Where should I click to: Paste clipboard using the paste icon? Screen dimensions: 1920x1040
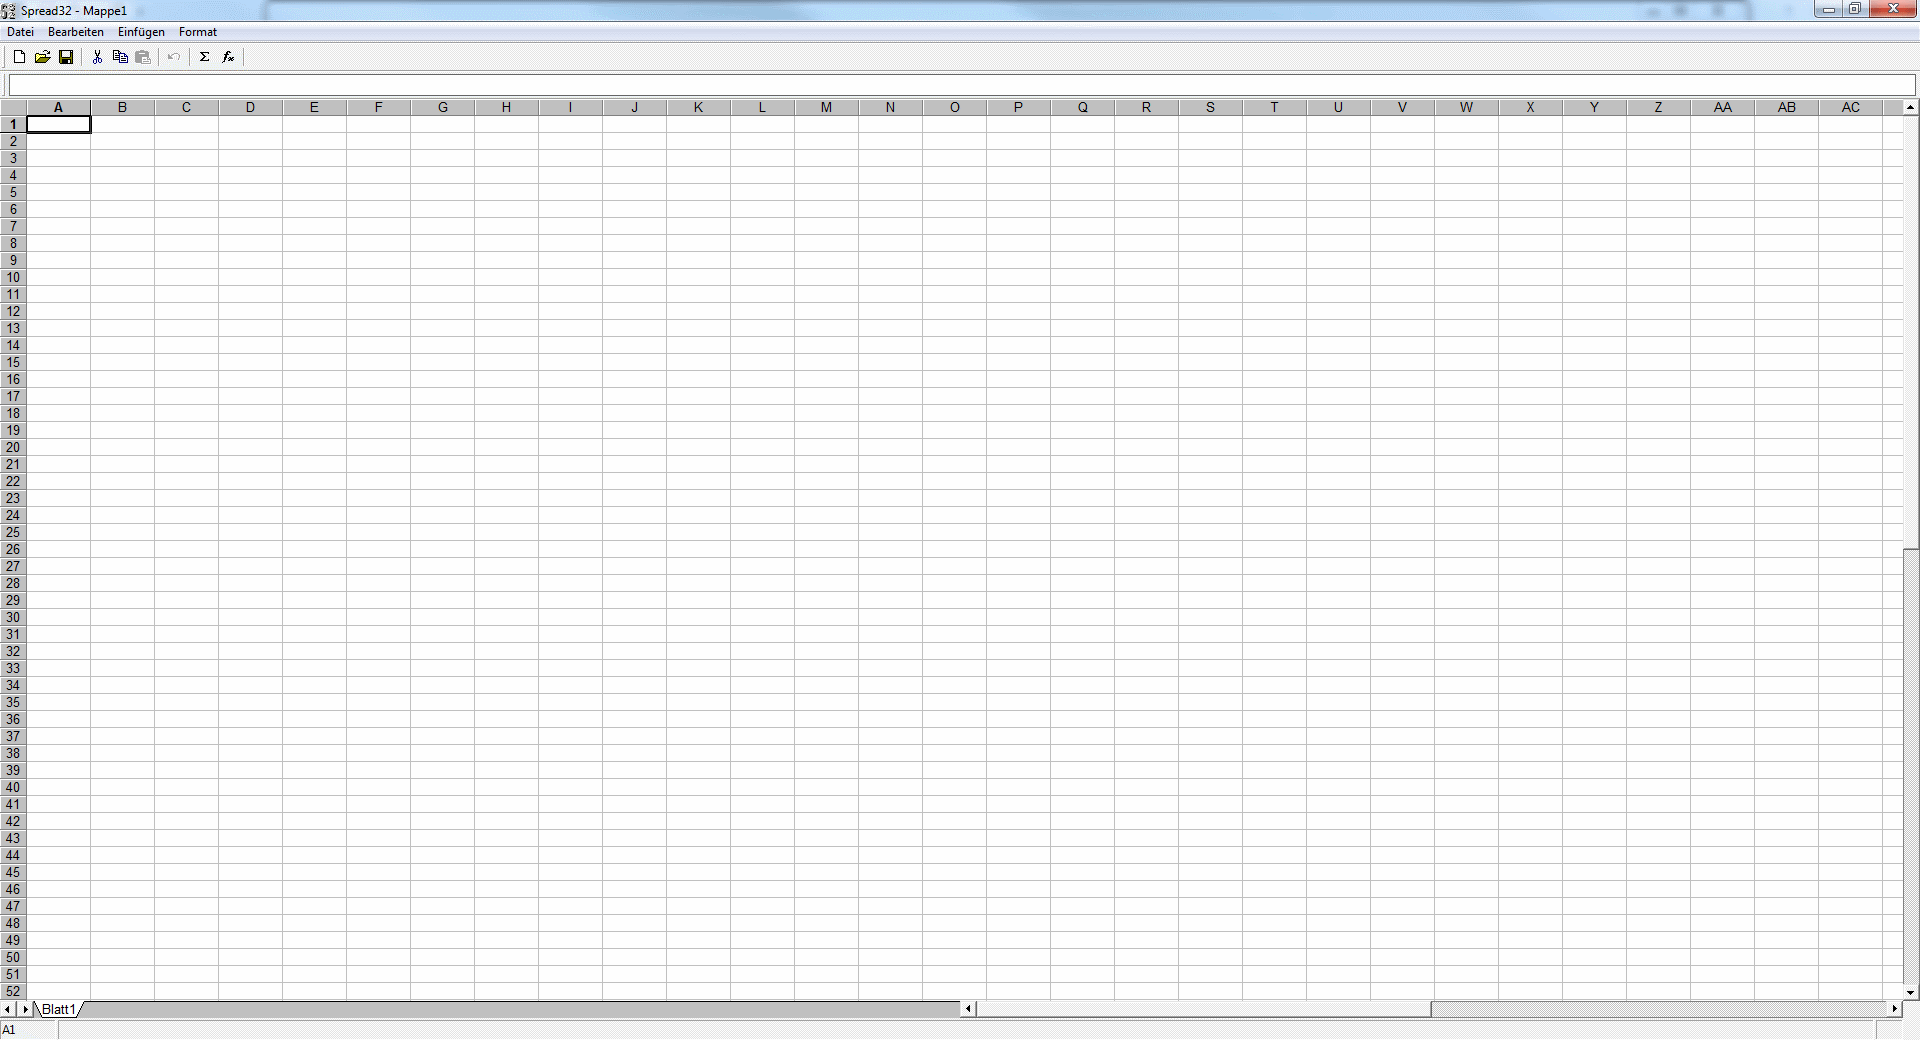tap(143, 57)
